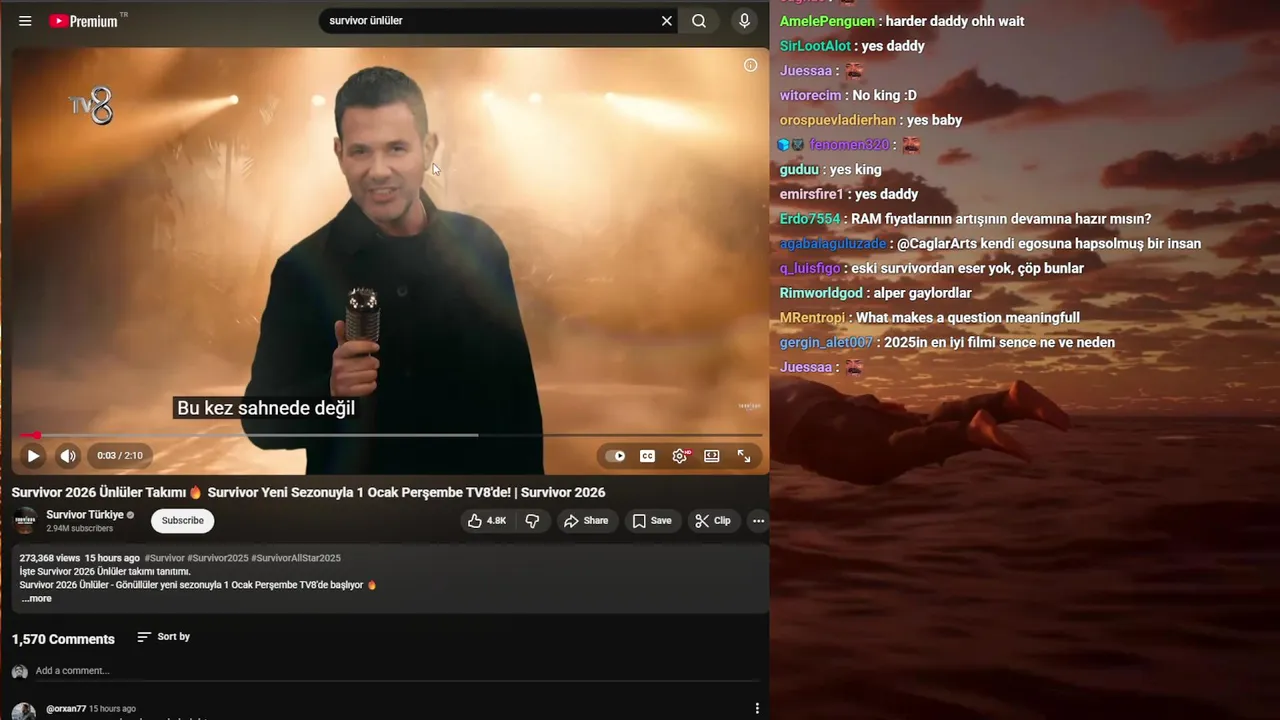Image resolution: width=1280 pixels, height=720 pixels.
Task: Click chat username agabalaguluzade
Action: (x=833, y=244)
